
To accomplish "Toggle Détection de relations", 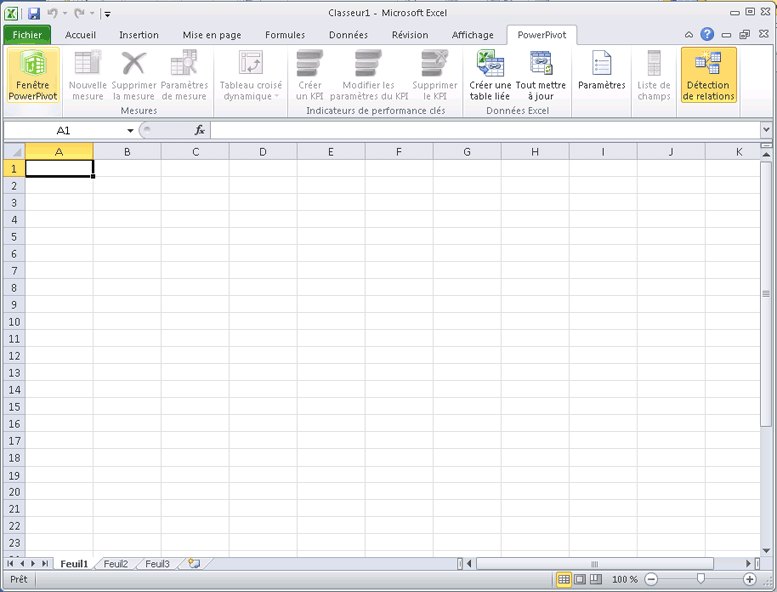I will [709, 75].
